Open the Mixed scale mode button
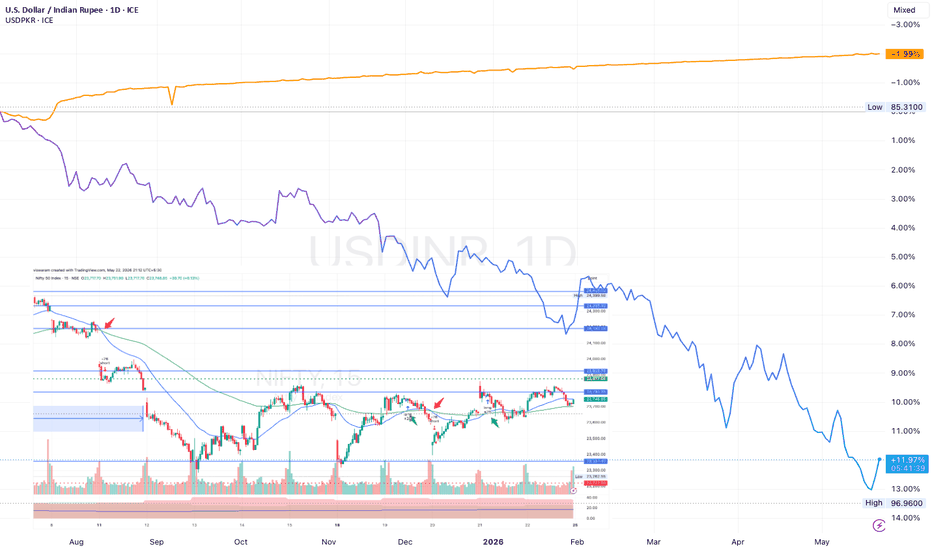Screen dimensions: 932x550 [x=903, y=10]
